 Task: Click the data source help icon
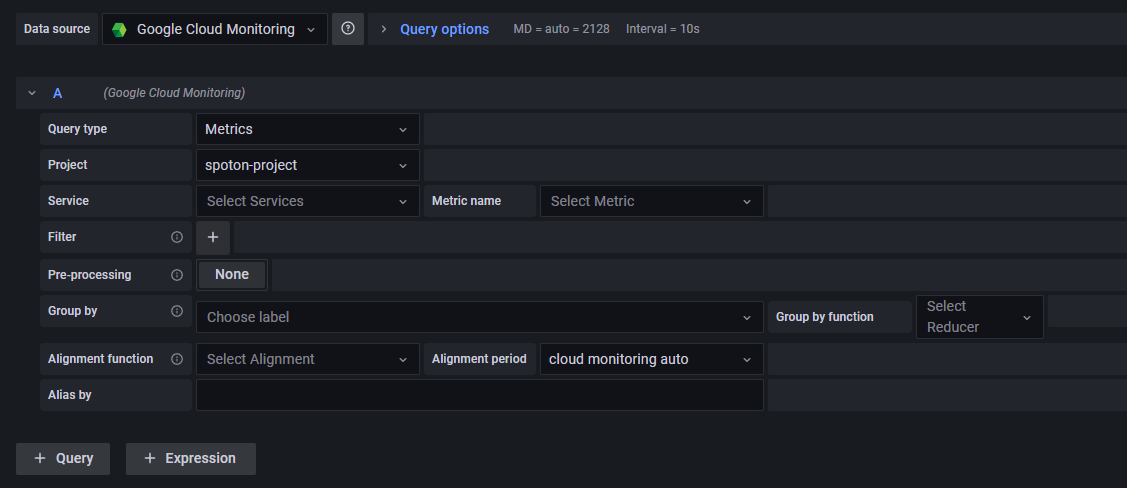click(x=348, y=29)
